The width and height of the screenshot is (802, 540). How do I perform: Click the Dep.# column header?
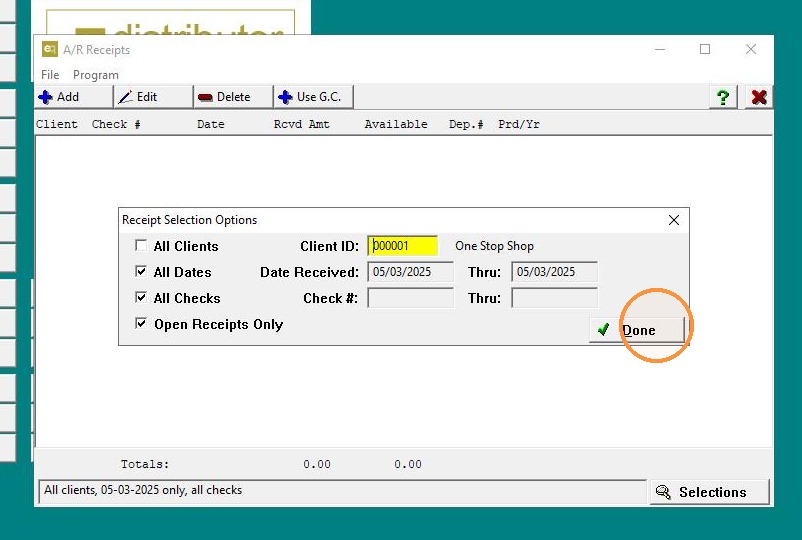pyautogui.click(x=466, y=124)
